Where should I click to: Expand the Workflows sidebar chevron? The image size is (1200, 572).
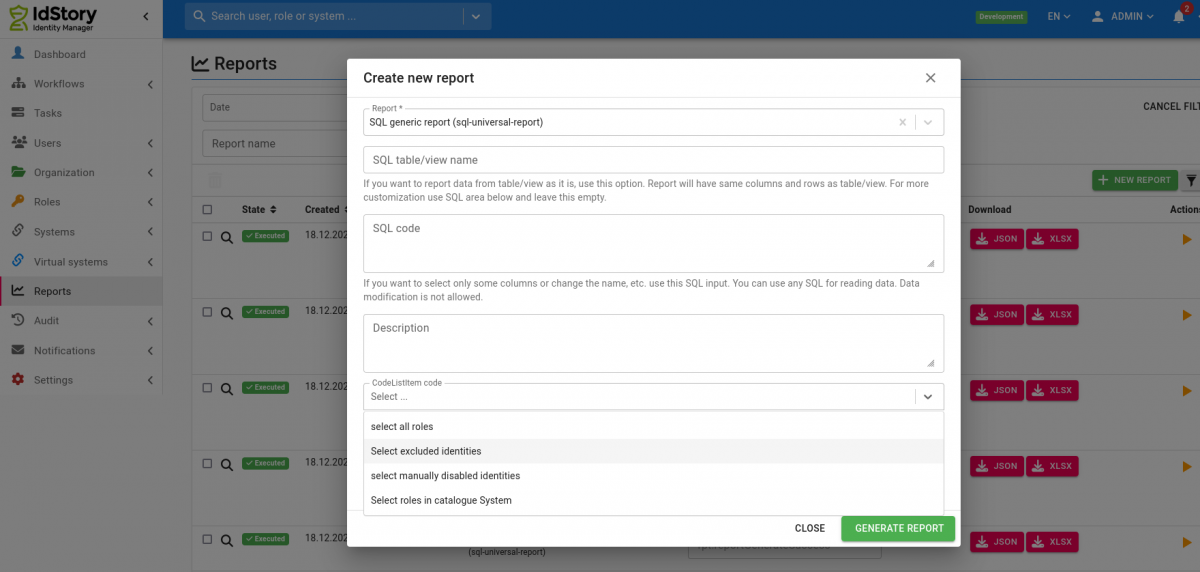tap(149, 84)
